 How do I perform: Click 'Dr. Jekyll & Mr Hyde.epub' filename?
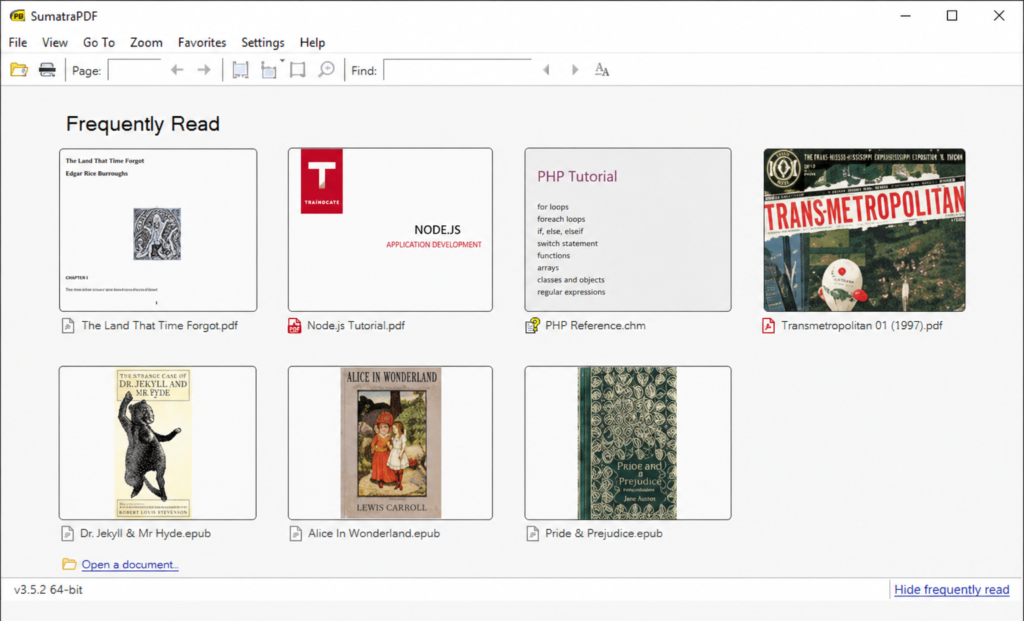coord(145,533)
